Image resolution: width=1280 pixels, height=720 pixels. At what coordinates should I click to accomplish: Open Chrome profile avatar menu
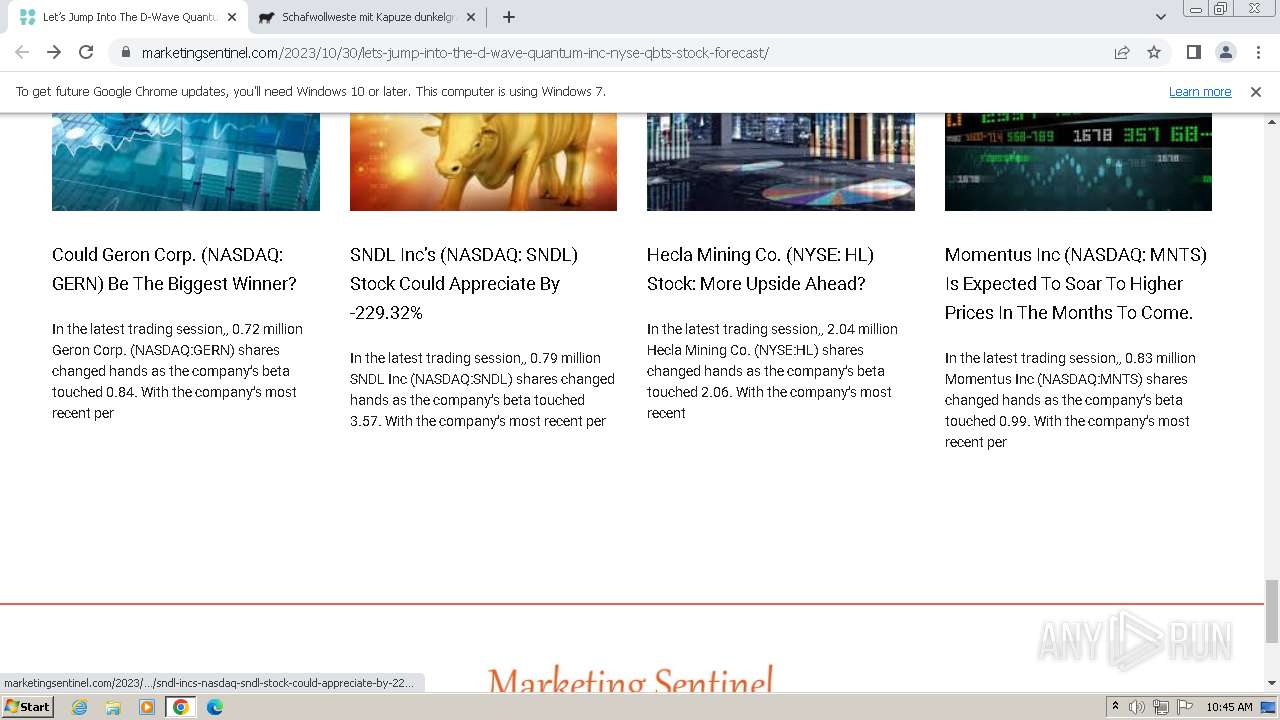click(1225, 52)
